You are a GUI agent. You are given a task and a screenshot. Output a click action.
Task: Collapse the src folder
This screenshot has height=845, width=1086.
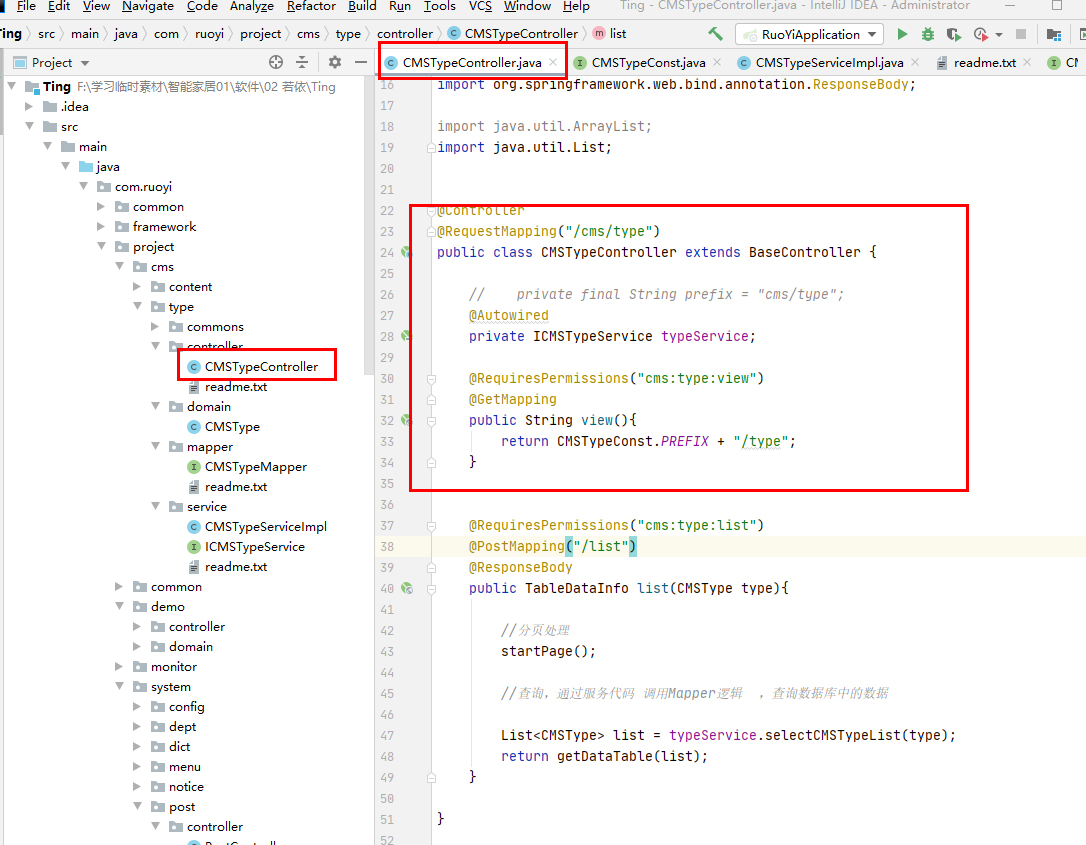coord(29,127)
